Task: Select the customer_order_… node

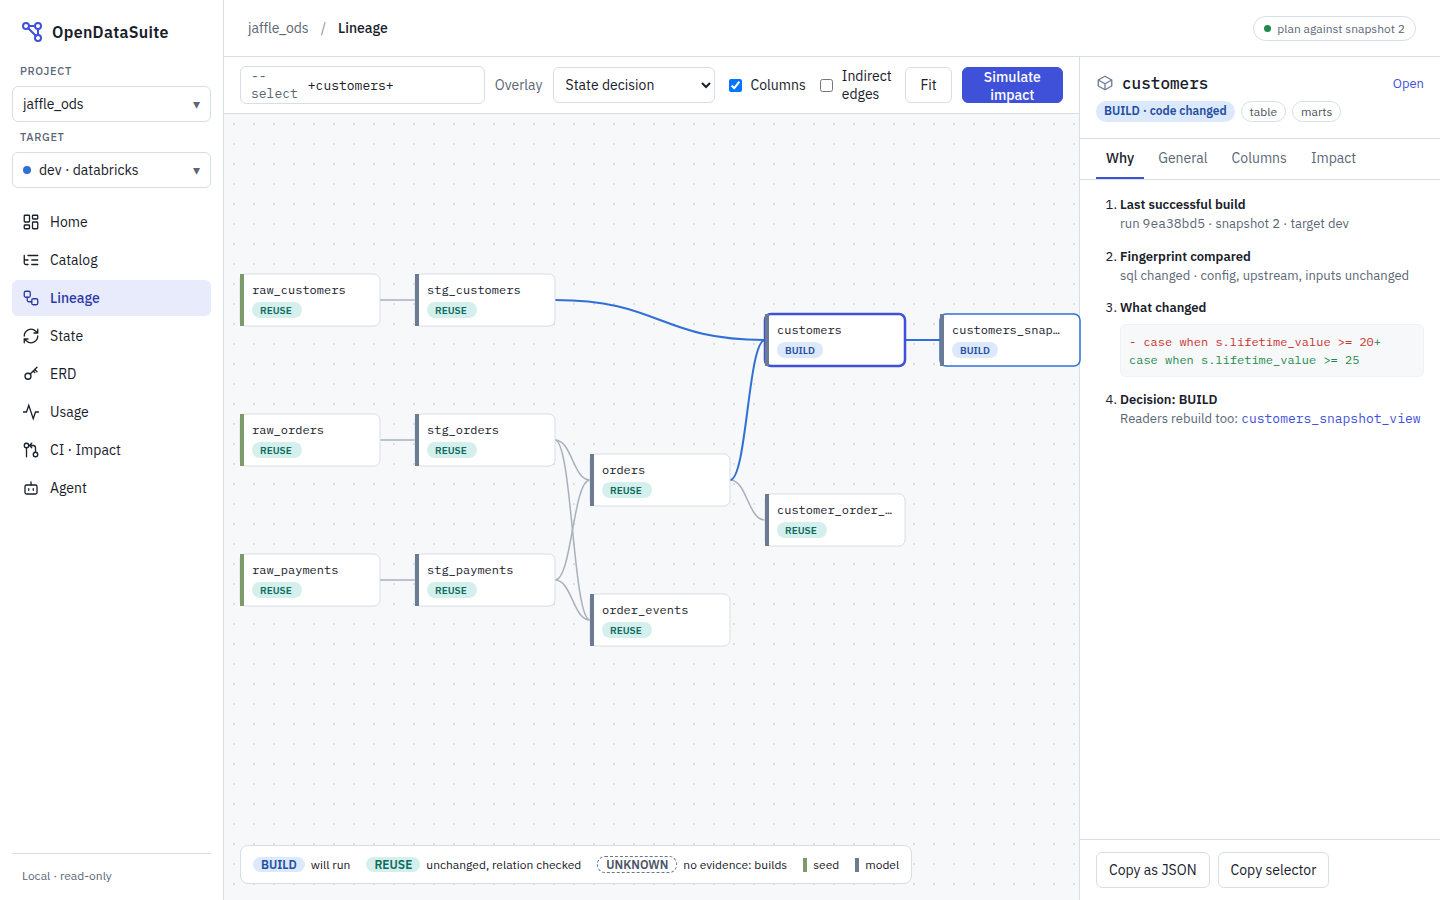Action: (x=835, y=520)
